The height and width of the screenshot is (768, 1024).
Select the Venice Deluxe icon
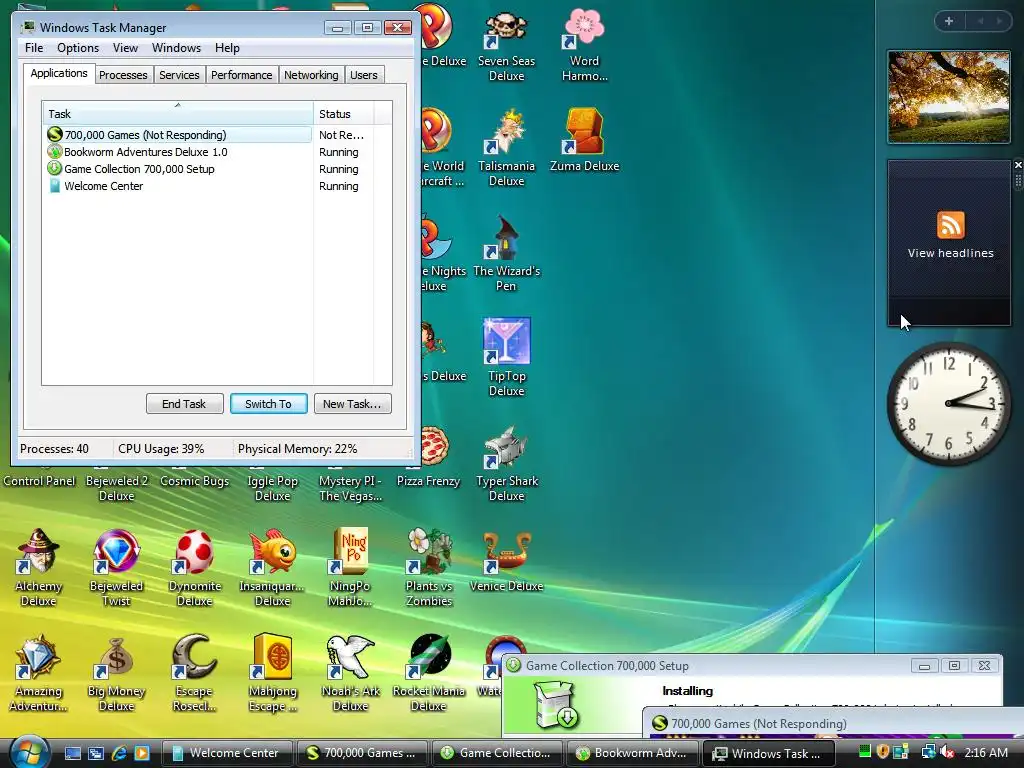[x=506, y=563]
